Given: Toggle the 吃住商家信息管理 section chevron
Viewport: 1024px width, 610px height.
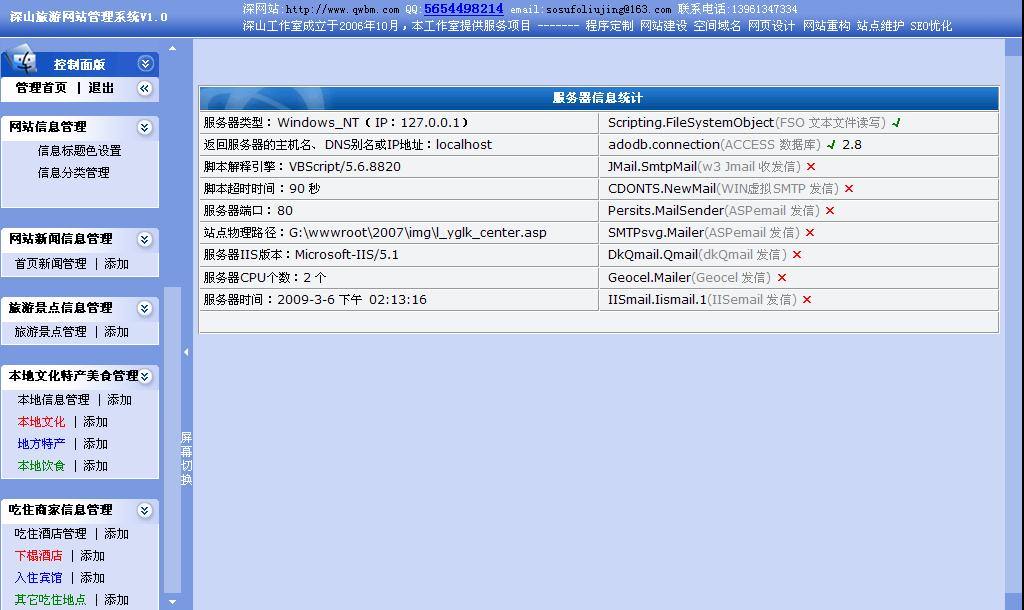Looking at the screenshot, I should pos(146,510).
